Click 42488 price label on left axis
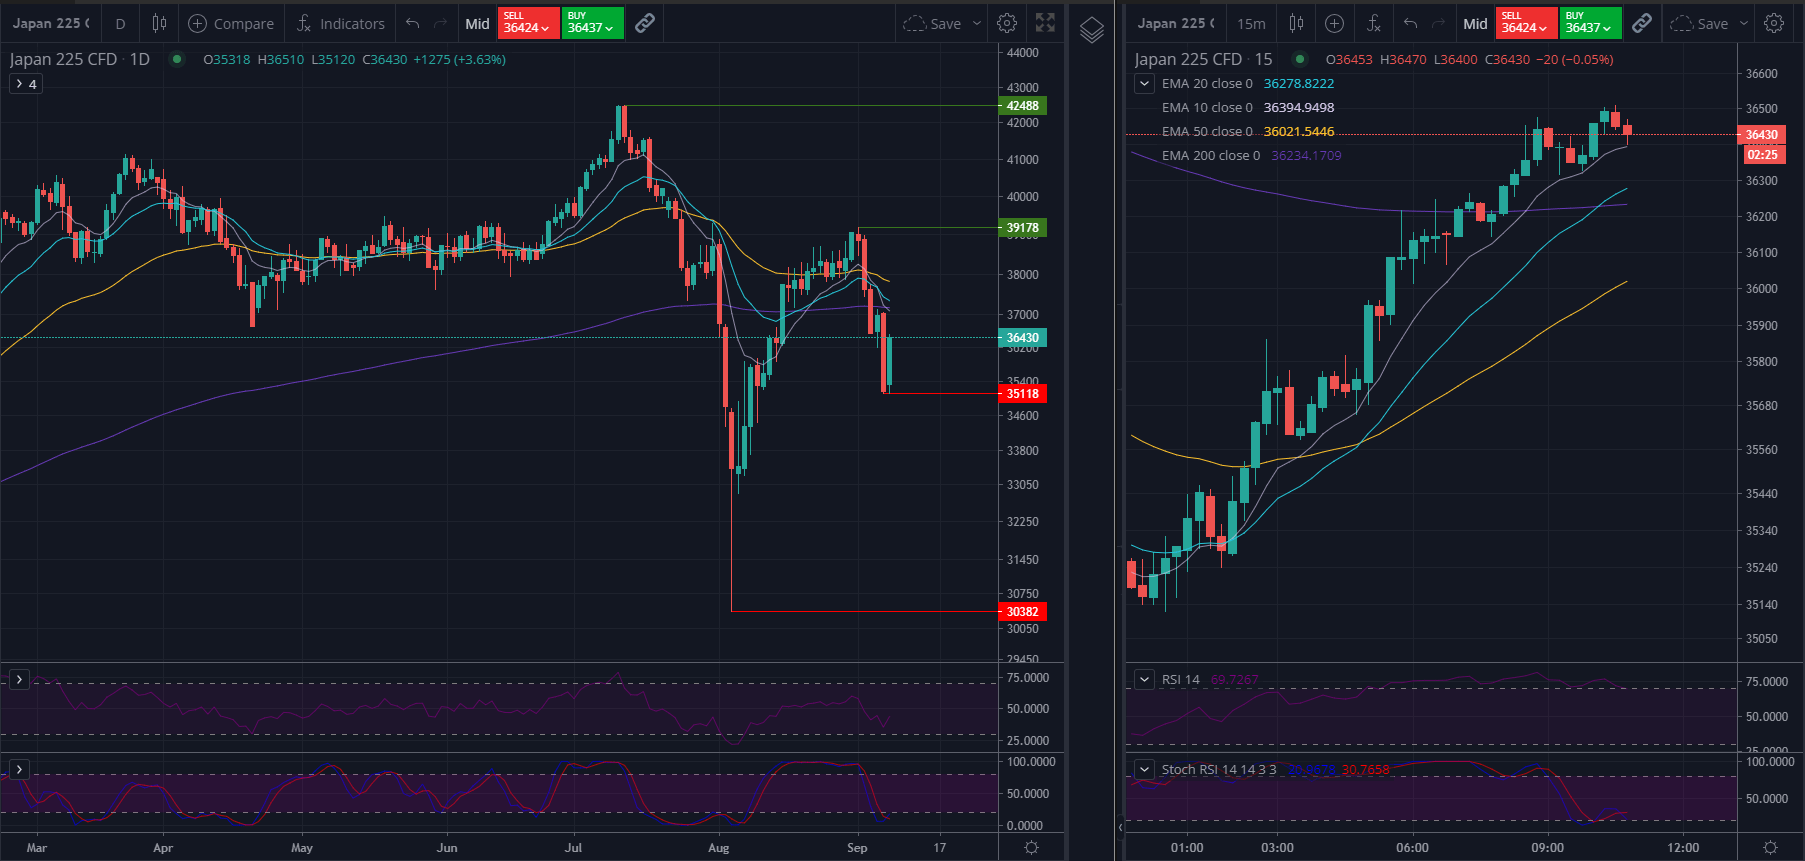1805x861 pixels. [x=1022, y=106]
